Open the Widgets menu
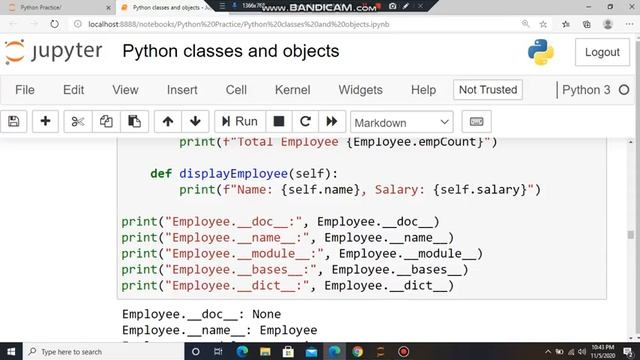The width and height of the screenshot is (640, 360). click(360, 90)
